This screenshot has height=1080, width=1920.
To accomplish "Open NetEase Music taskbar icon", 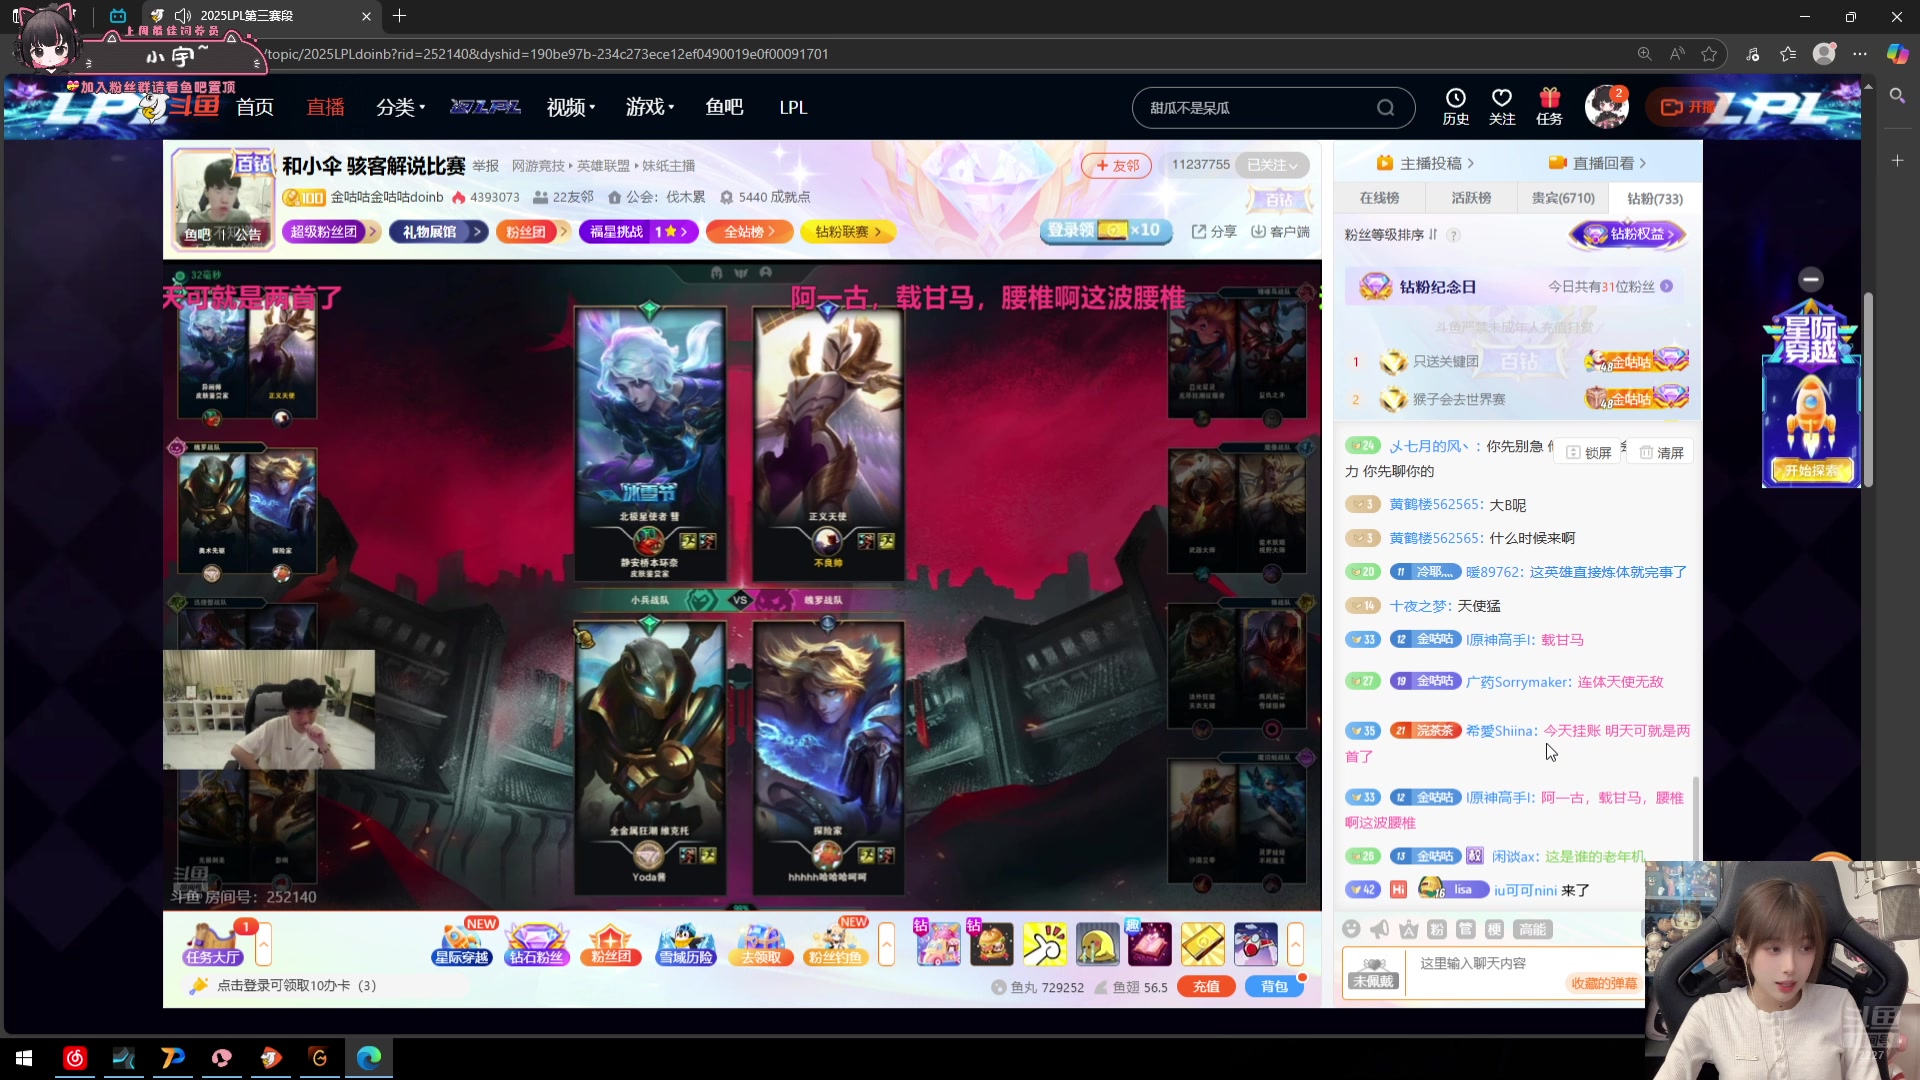I will [x=75, y=1057].
